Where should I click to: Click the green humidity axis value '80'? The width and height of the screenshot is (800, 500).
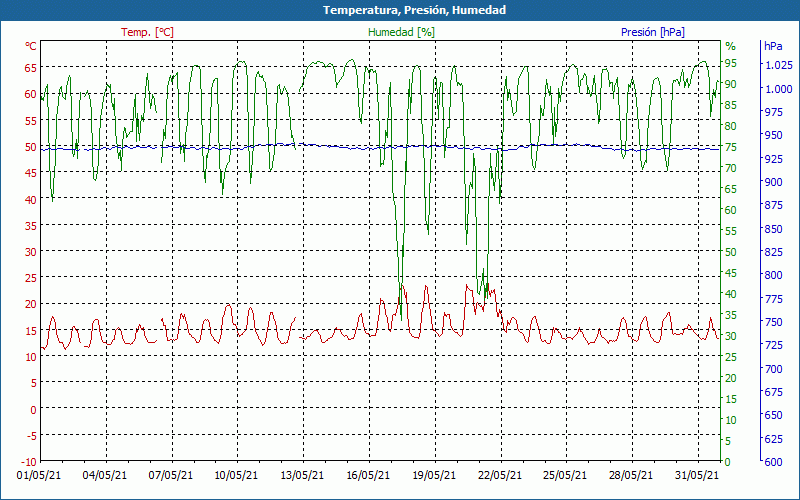731,126
